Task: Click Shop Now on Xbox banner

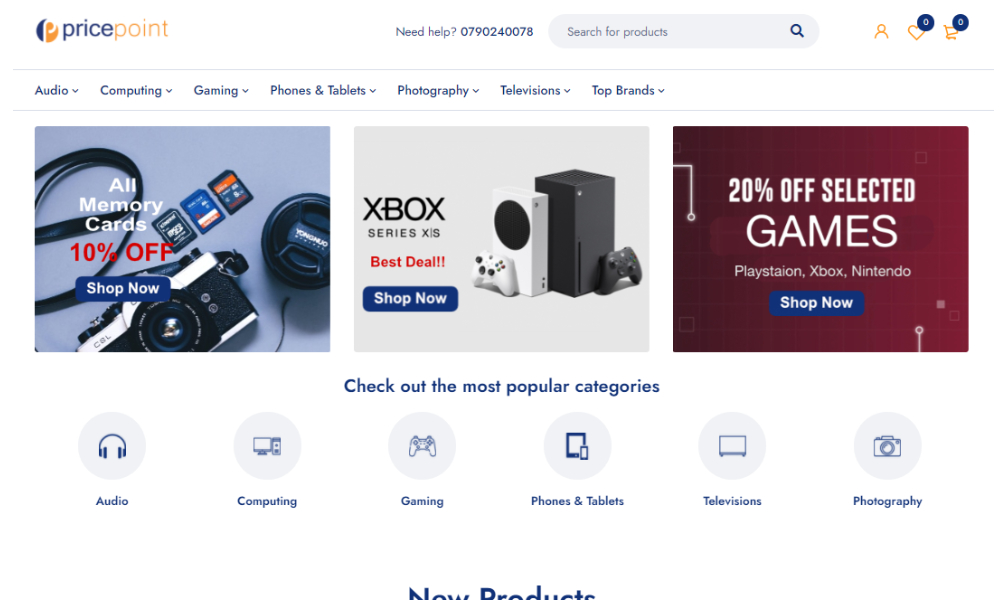Action: (410, 298)
